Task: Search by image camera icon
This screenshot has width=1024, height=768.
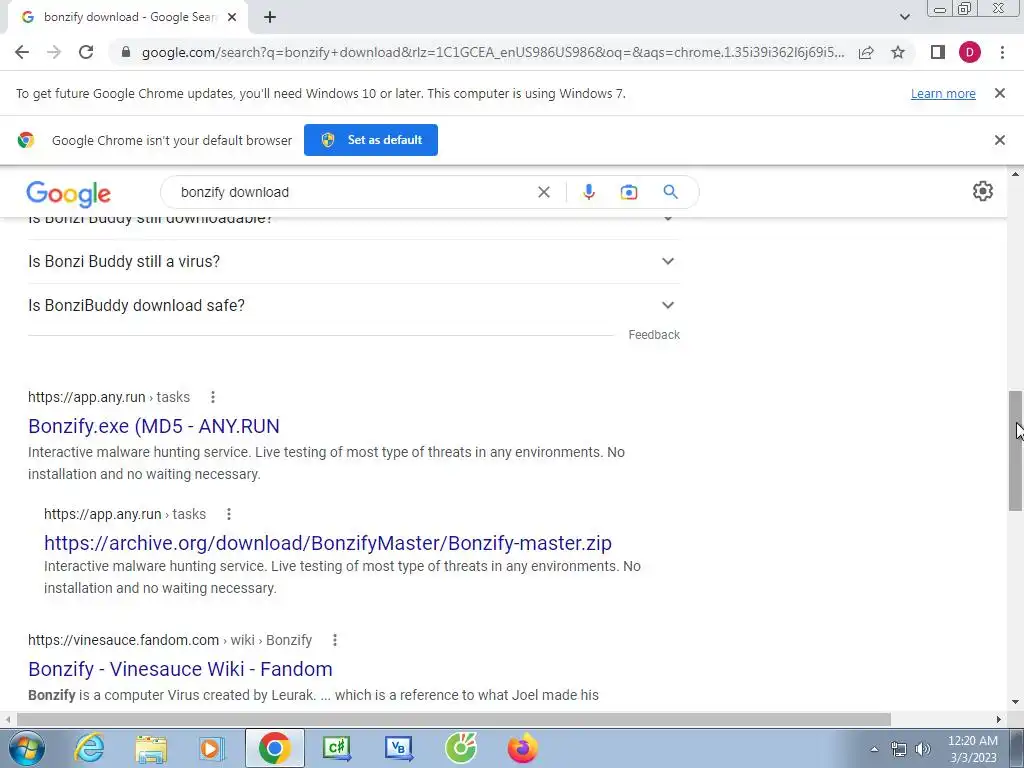Action: tap(629, 192)
